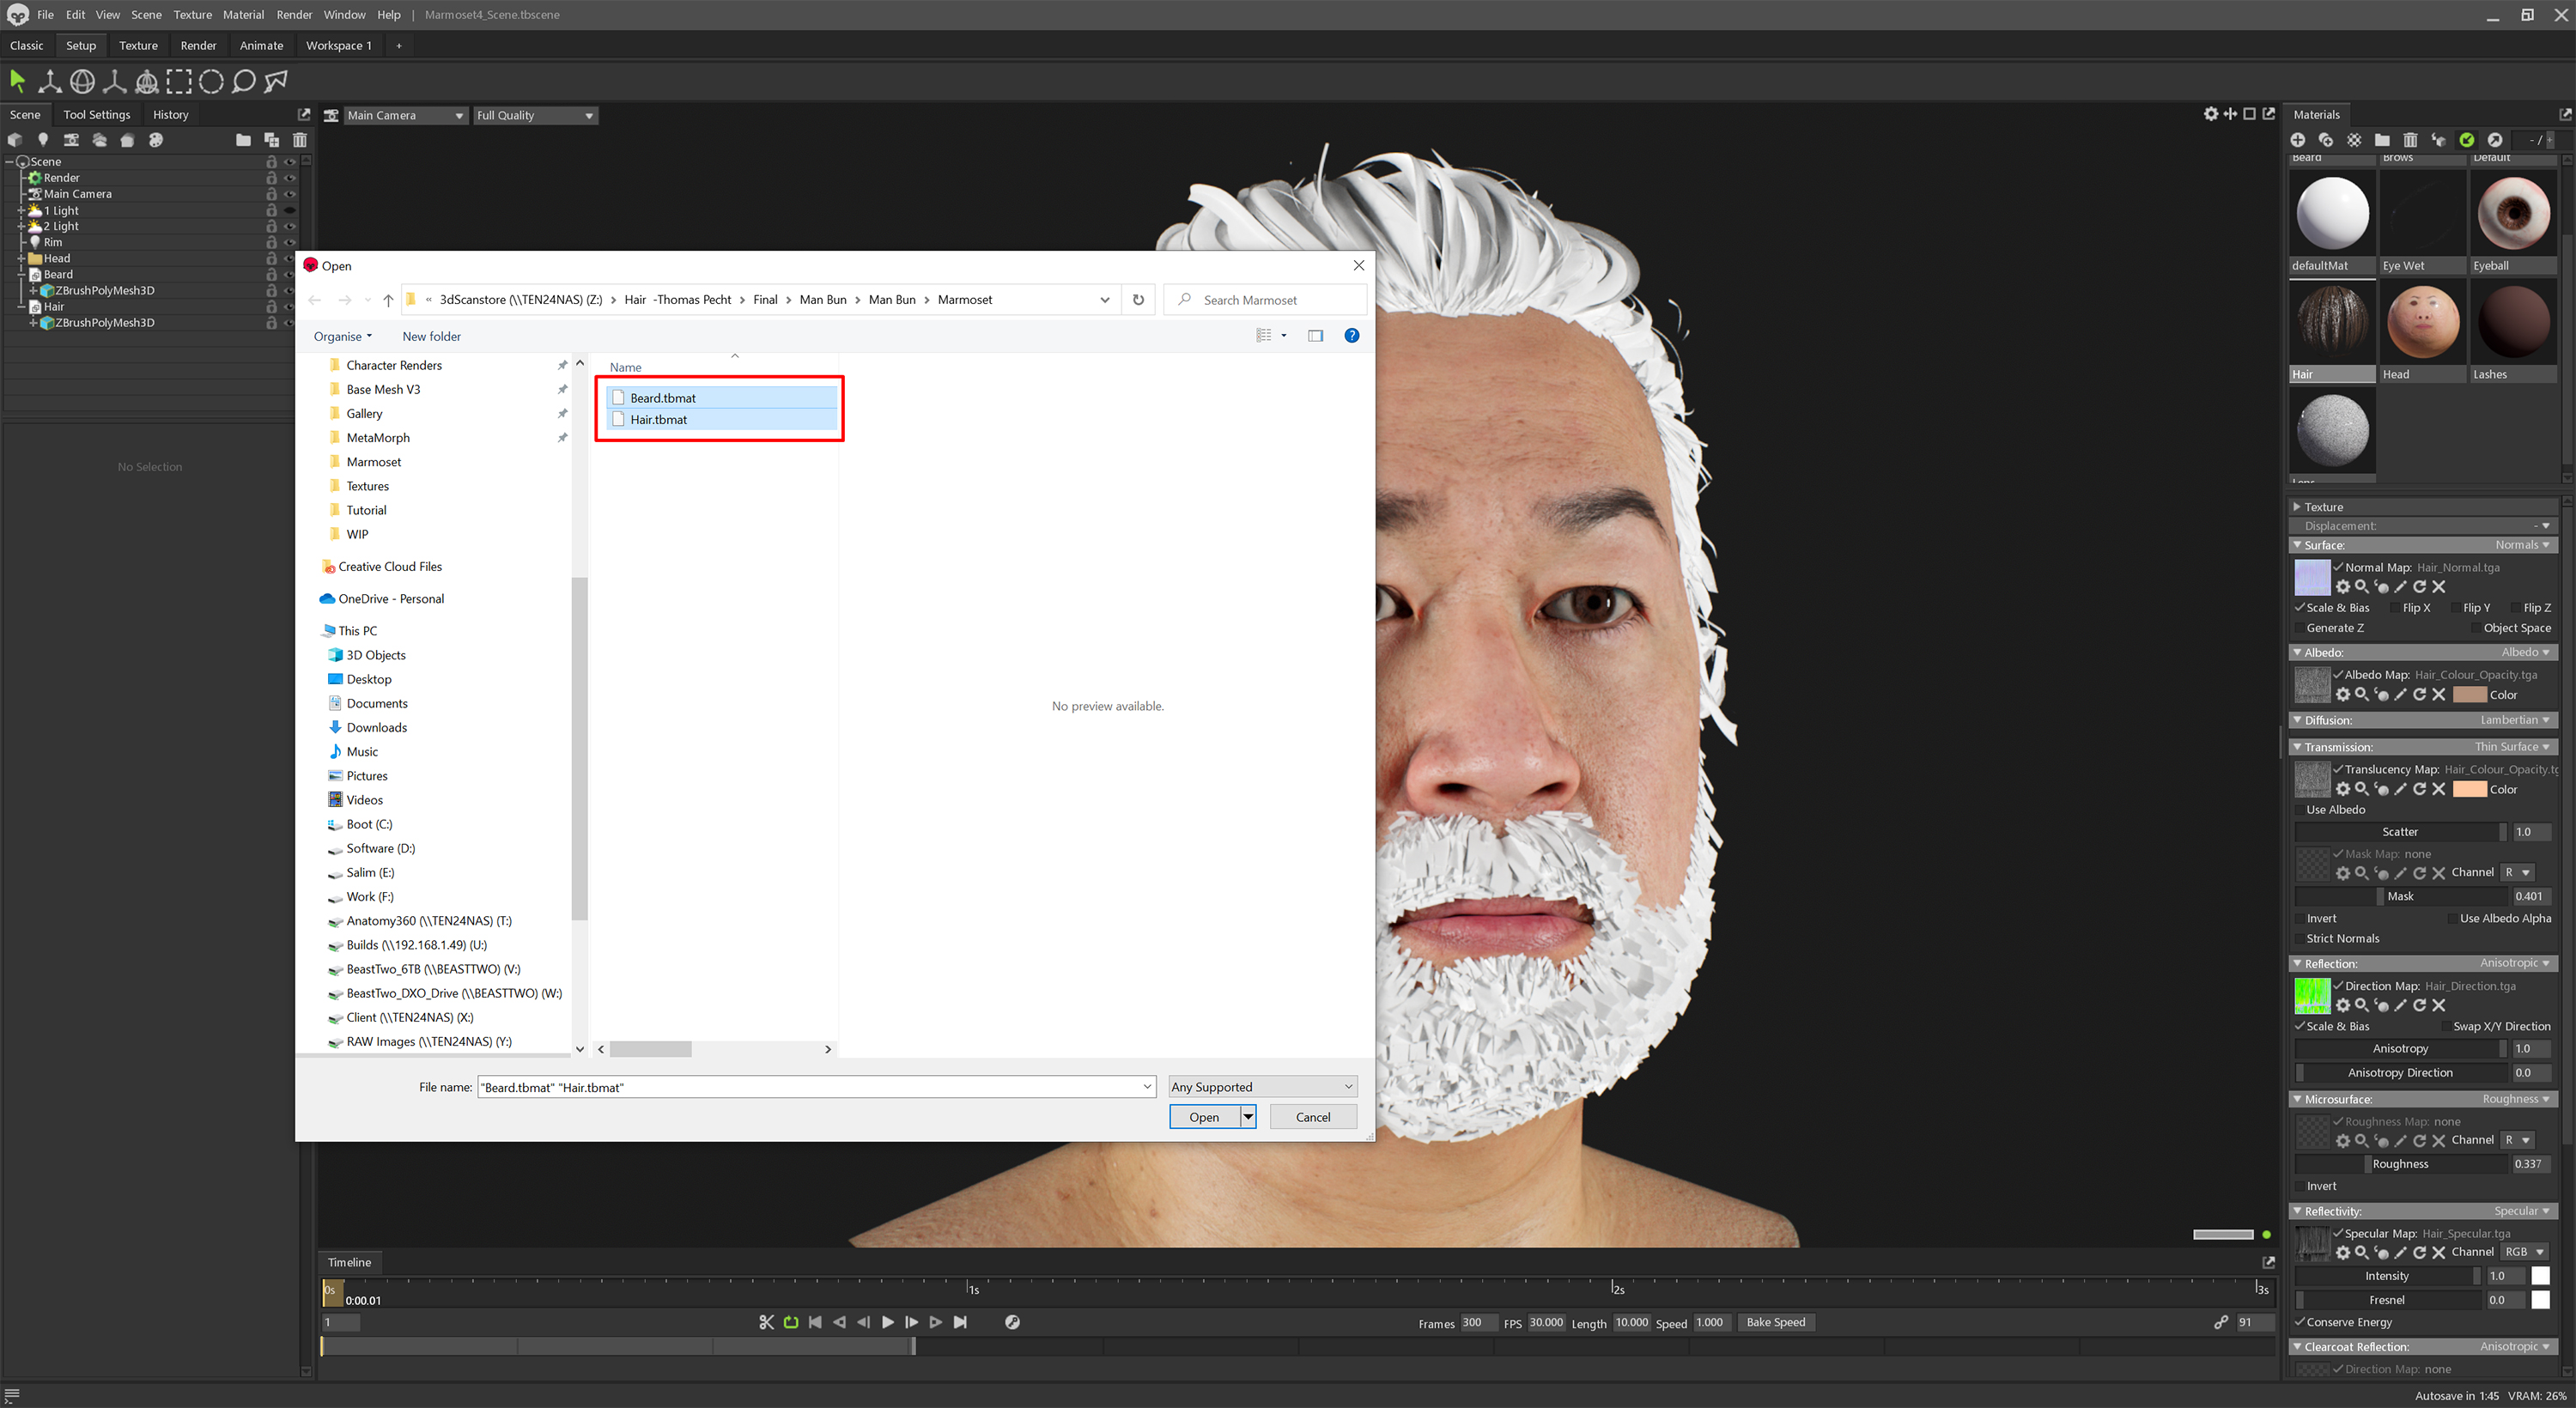Toggle loop playback in the timeline
2576x1408 pixels.
[x=790, y=1322]
